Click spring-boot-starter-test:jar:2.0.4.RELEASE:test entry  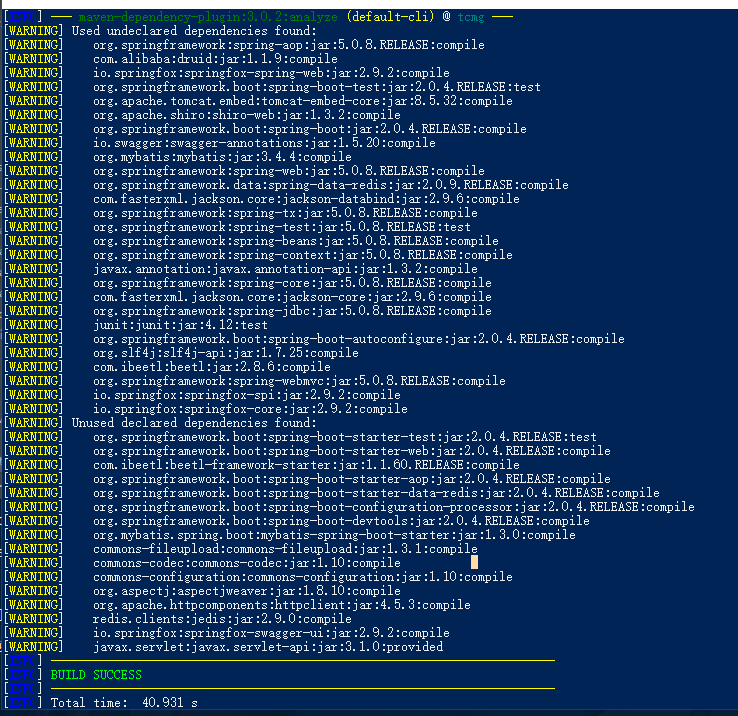345,437
